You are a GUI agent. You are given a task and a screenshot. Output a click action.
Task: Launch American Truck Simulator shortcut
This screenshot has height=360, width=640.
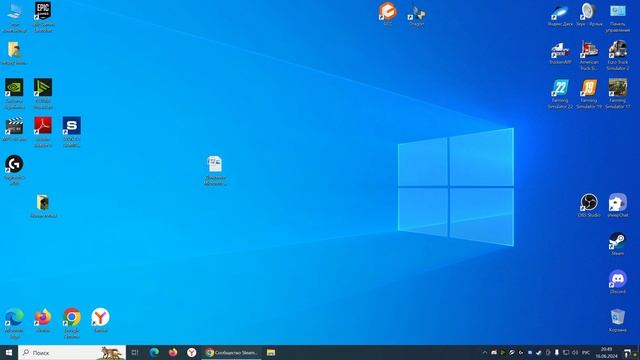(x=589, y=56)
